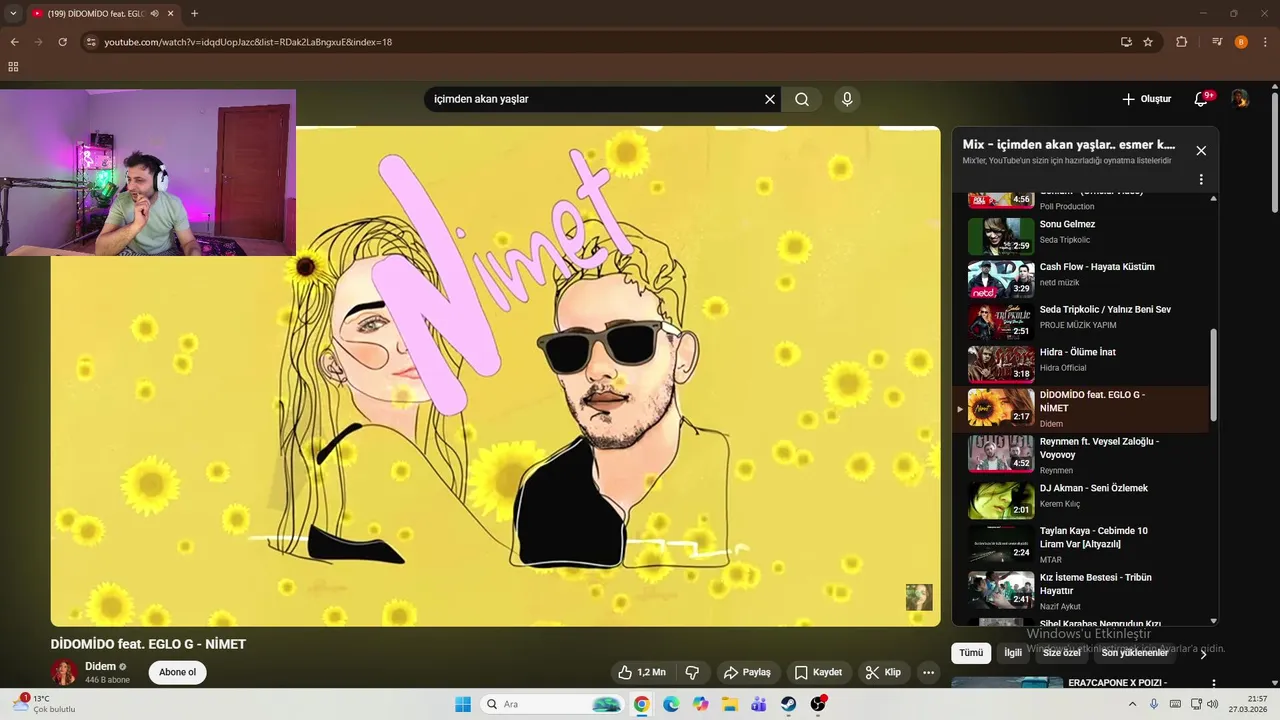
Task: Open Windows Start menu
Action: tap(463, 704)
